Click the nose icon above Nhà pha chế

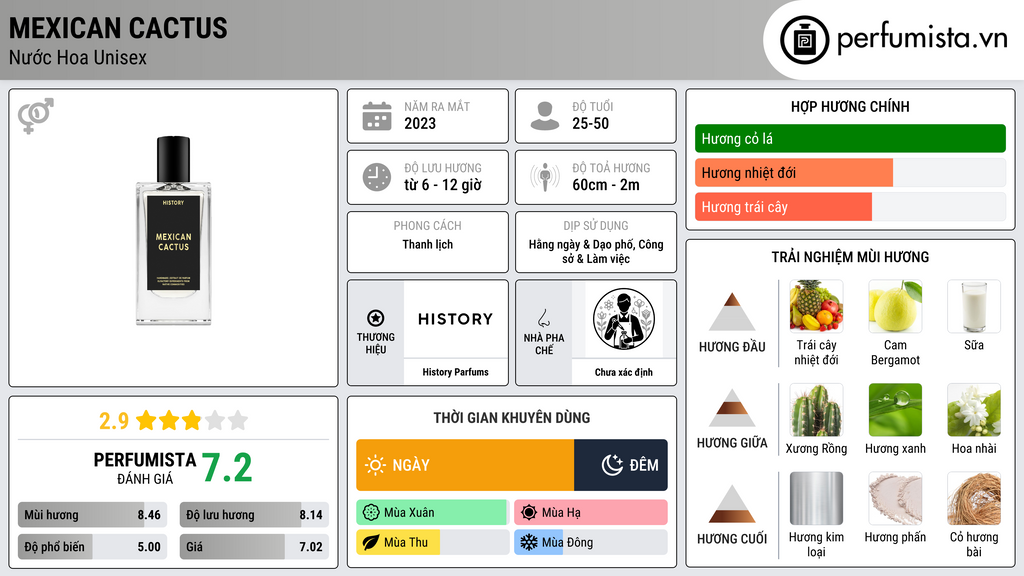coord(543,318)
